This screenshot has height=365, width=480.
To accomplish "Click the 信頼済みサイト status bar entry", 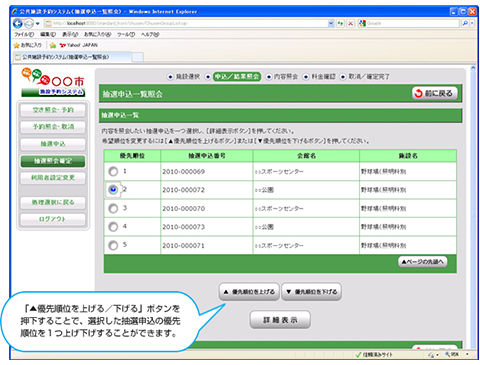I will coord(374,355).
